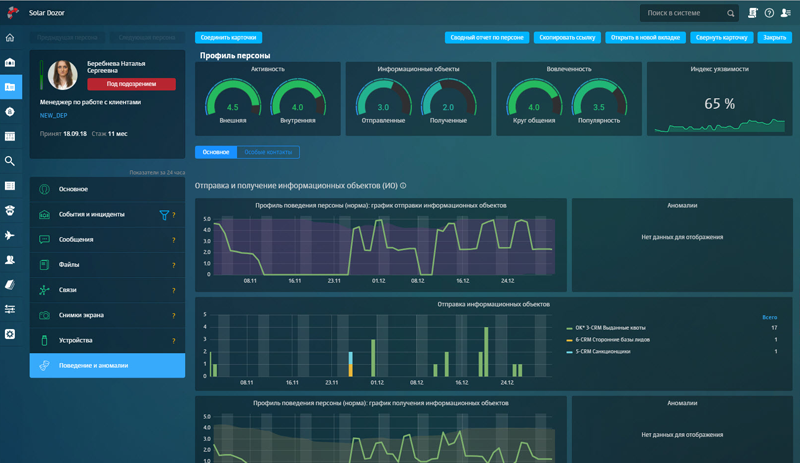This screenshot has width=800, height=463.
Task: Open the Снимки экрана section
Action: click(107, 315)
